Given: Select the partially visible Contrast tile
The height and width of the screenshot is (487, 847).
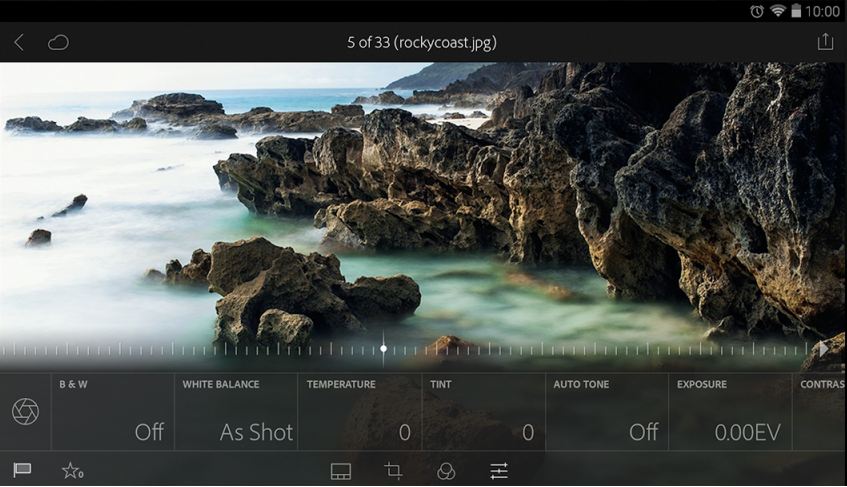Looking at the screenshot, I should [821, 412].
